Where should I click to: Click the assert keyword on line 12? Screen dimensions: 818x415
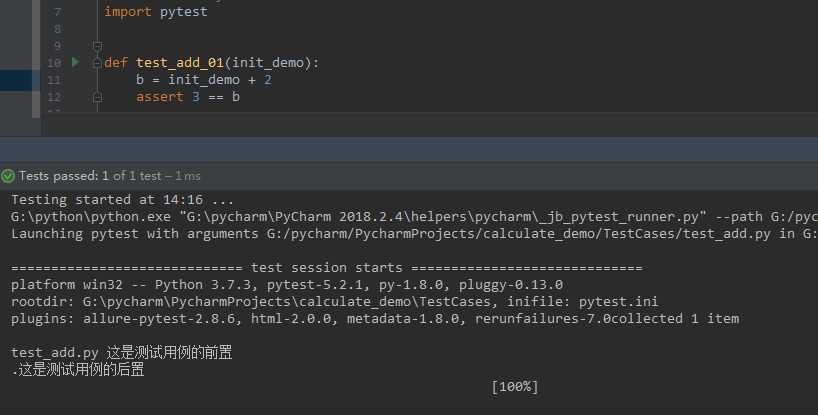click(x=160, y=97)
